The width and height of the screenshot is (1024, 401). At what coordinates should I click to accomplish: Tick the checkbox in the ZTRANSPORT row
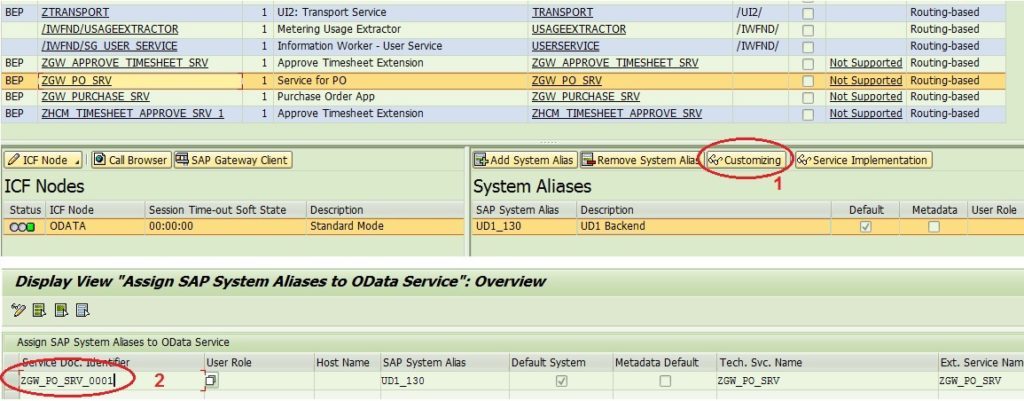(808, 12)
